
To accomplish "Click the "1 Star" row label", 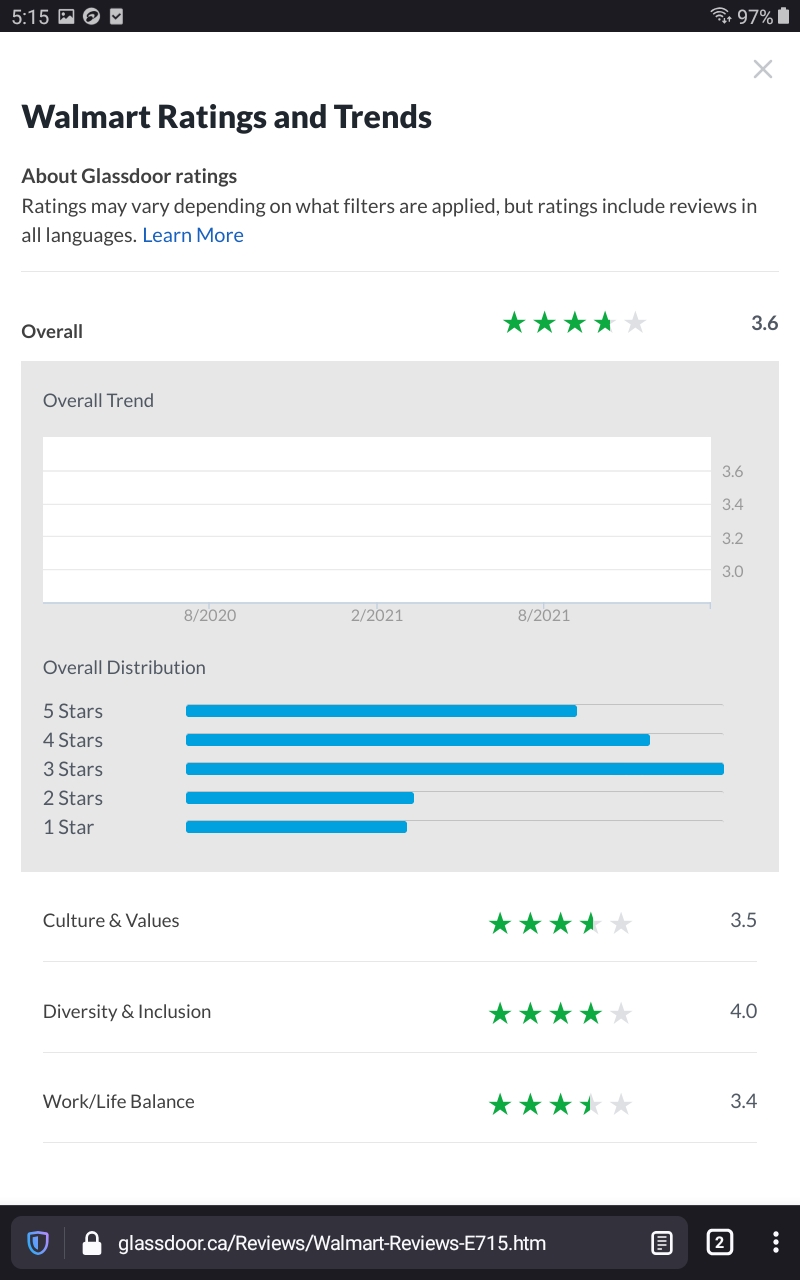I will point(68,827).
